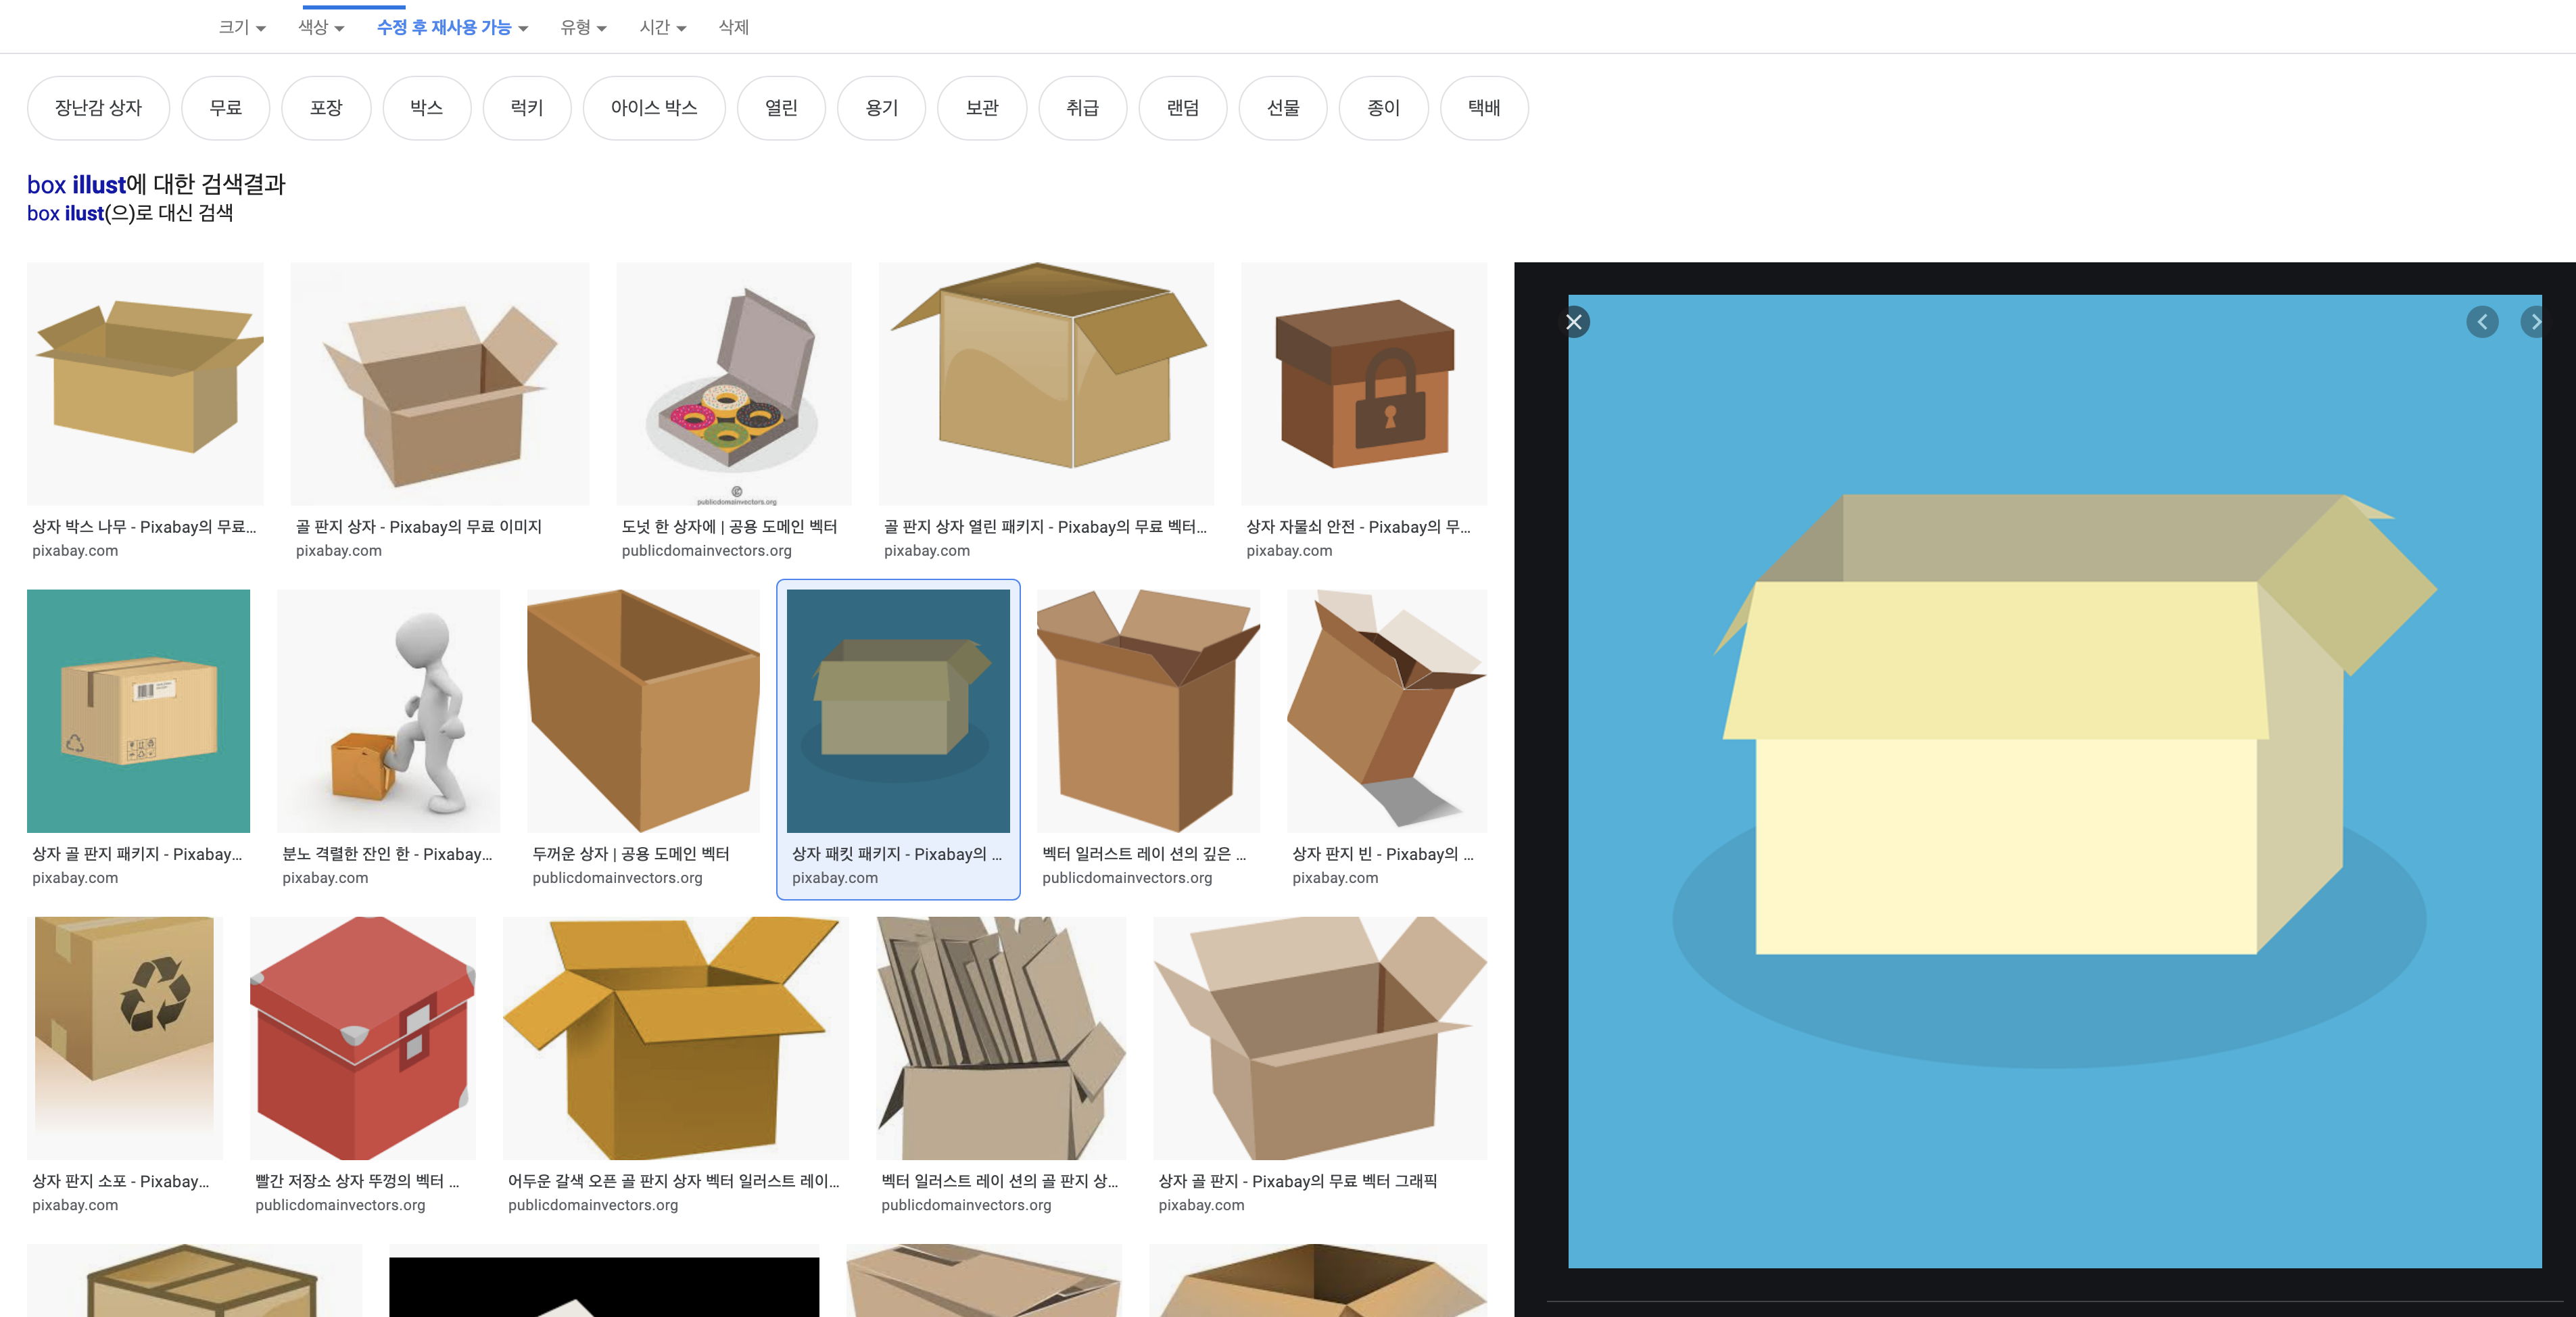The height and width of the screenshot is (1317, 2576).
Task: Open the donut box thumbnail
Action: click(733, 384)
